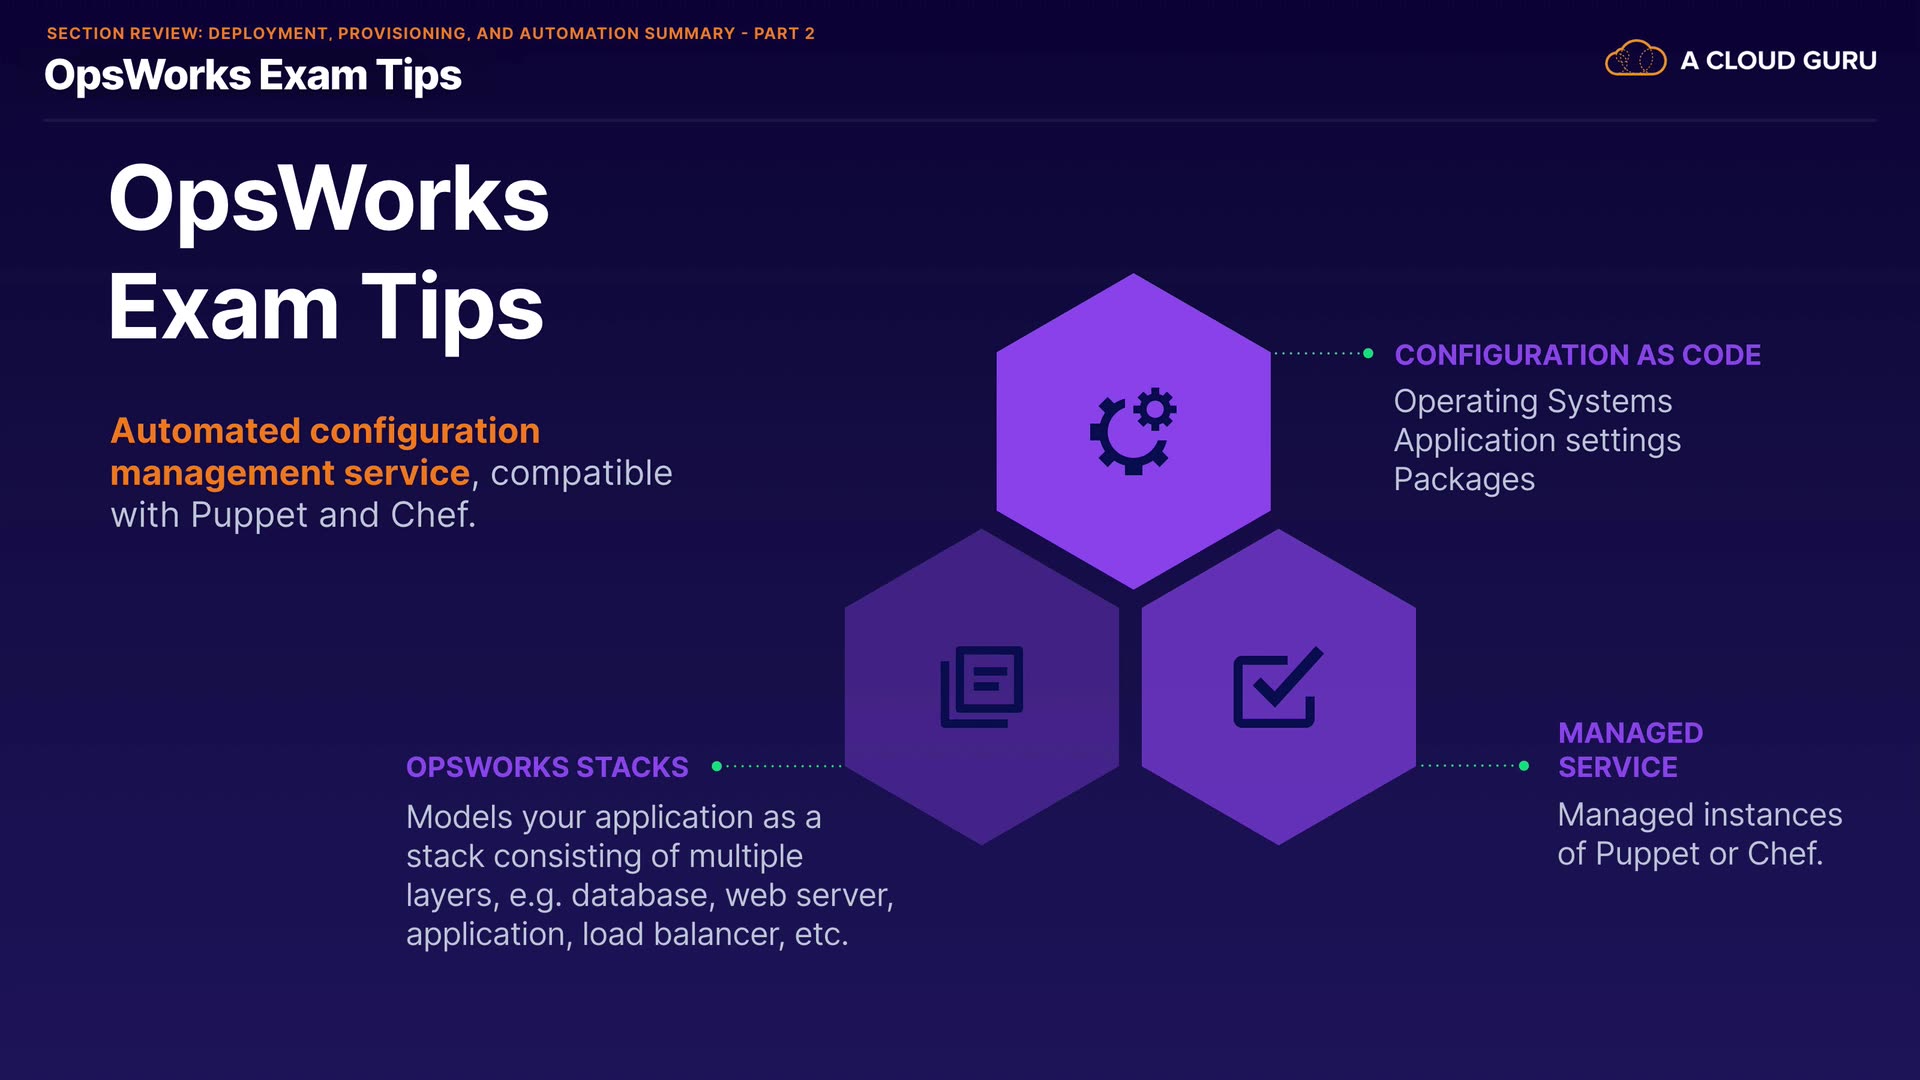Viewport: 1920px width, 1080px height.
Task: Click the 'Operating Systems' line
Action: (1532, 401)
